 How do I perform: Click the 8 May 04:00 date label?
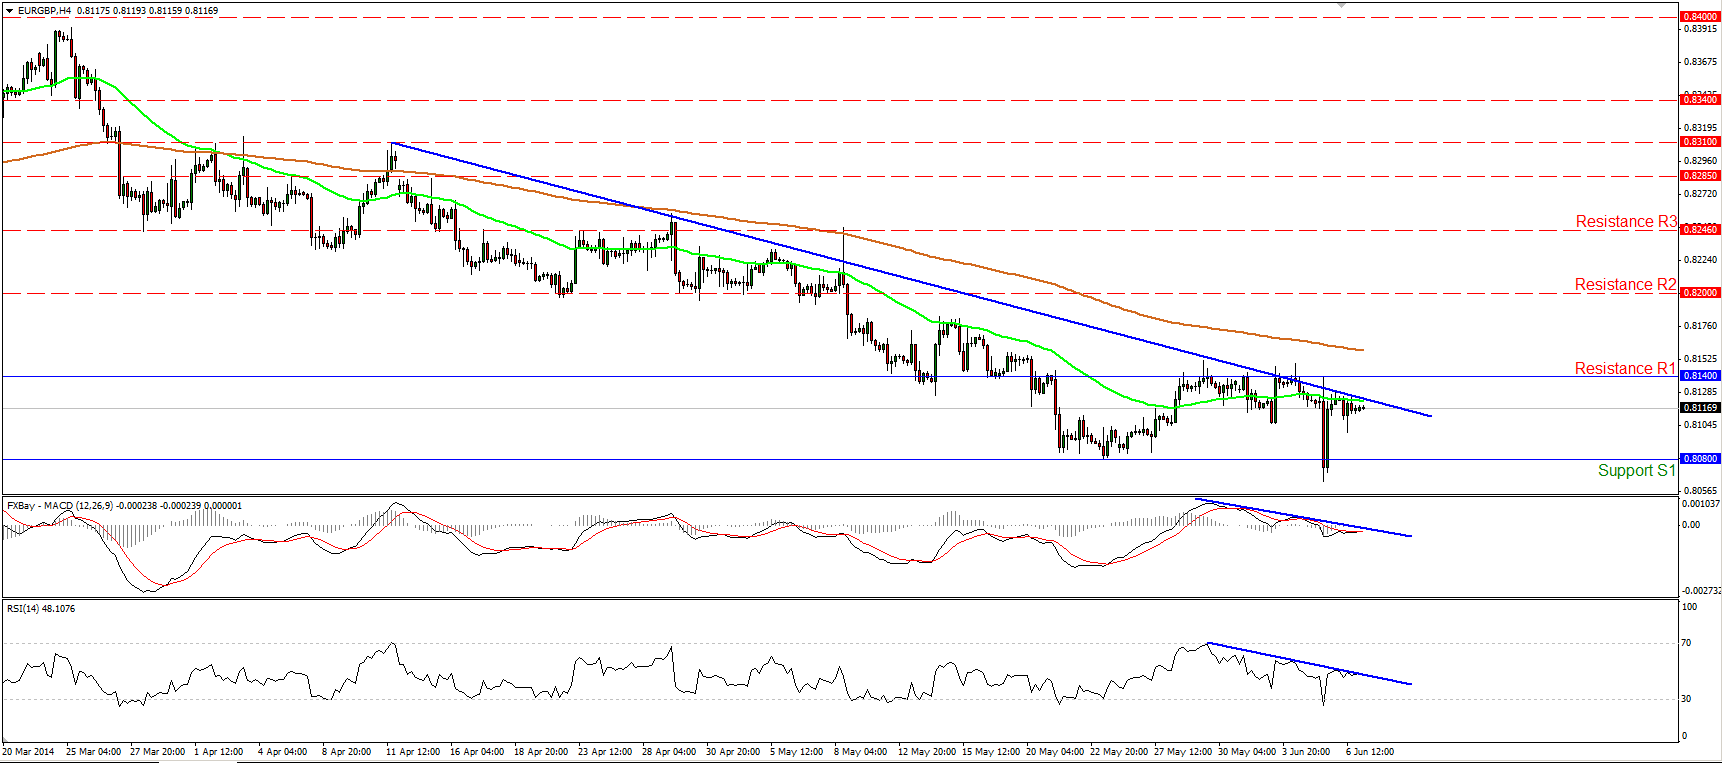(860, 752)
